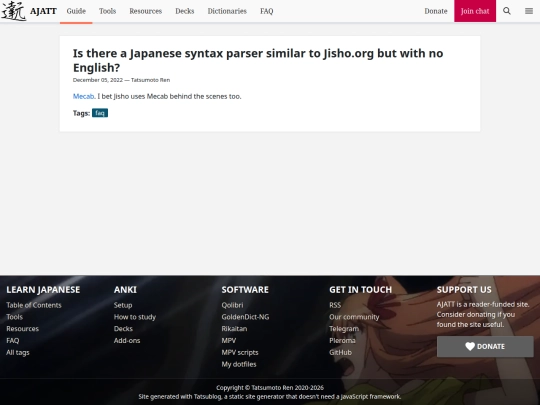The height and width of the screenshot is (405, 540).
Task: Open Add-ons footer link
Action: pos(127,341)
